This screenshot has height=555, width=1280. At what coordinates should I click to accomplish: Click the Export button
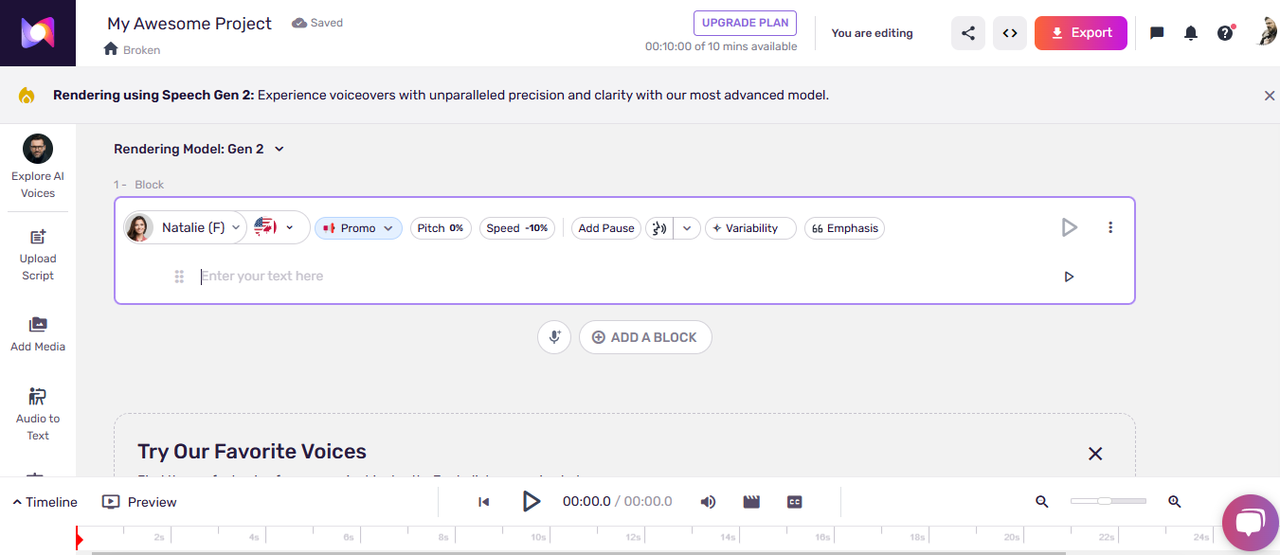pyautogui.click(x=1080, y=33)
